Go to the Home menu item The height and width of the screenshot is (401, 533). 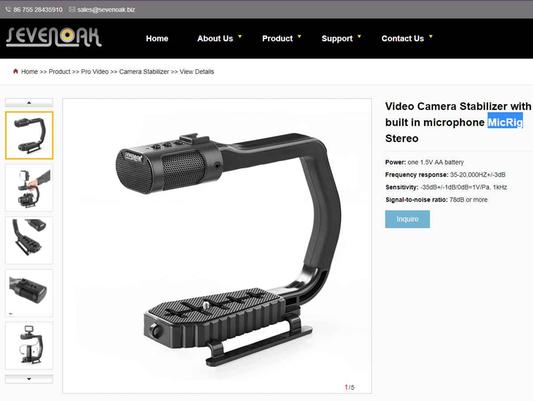[x=157, y=38]
